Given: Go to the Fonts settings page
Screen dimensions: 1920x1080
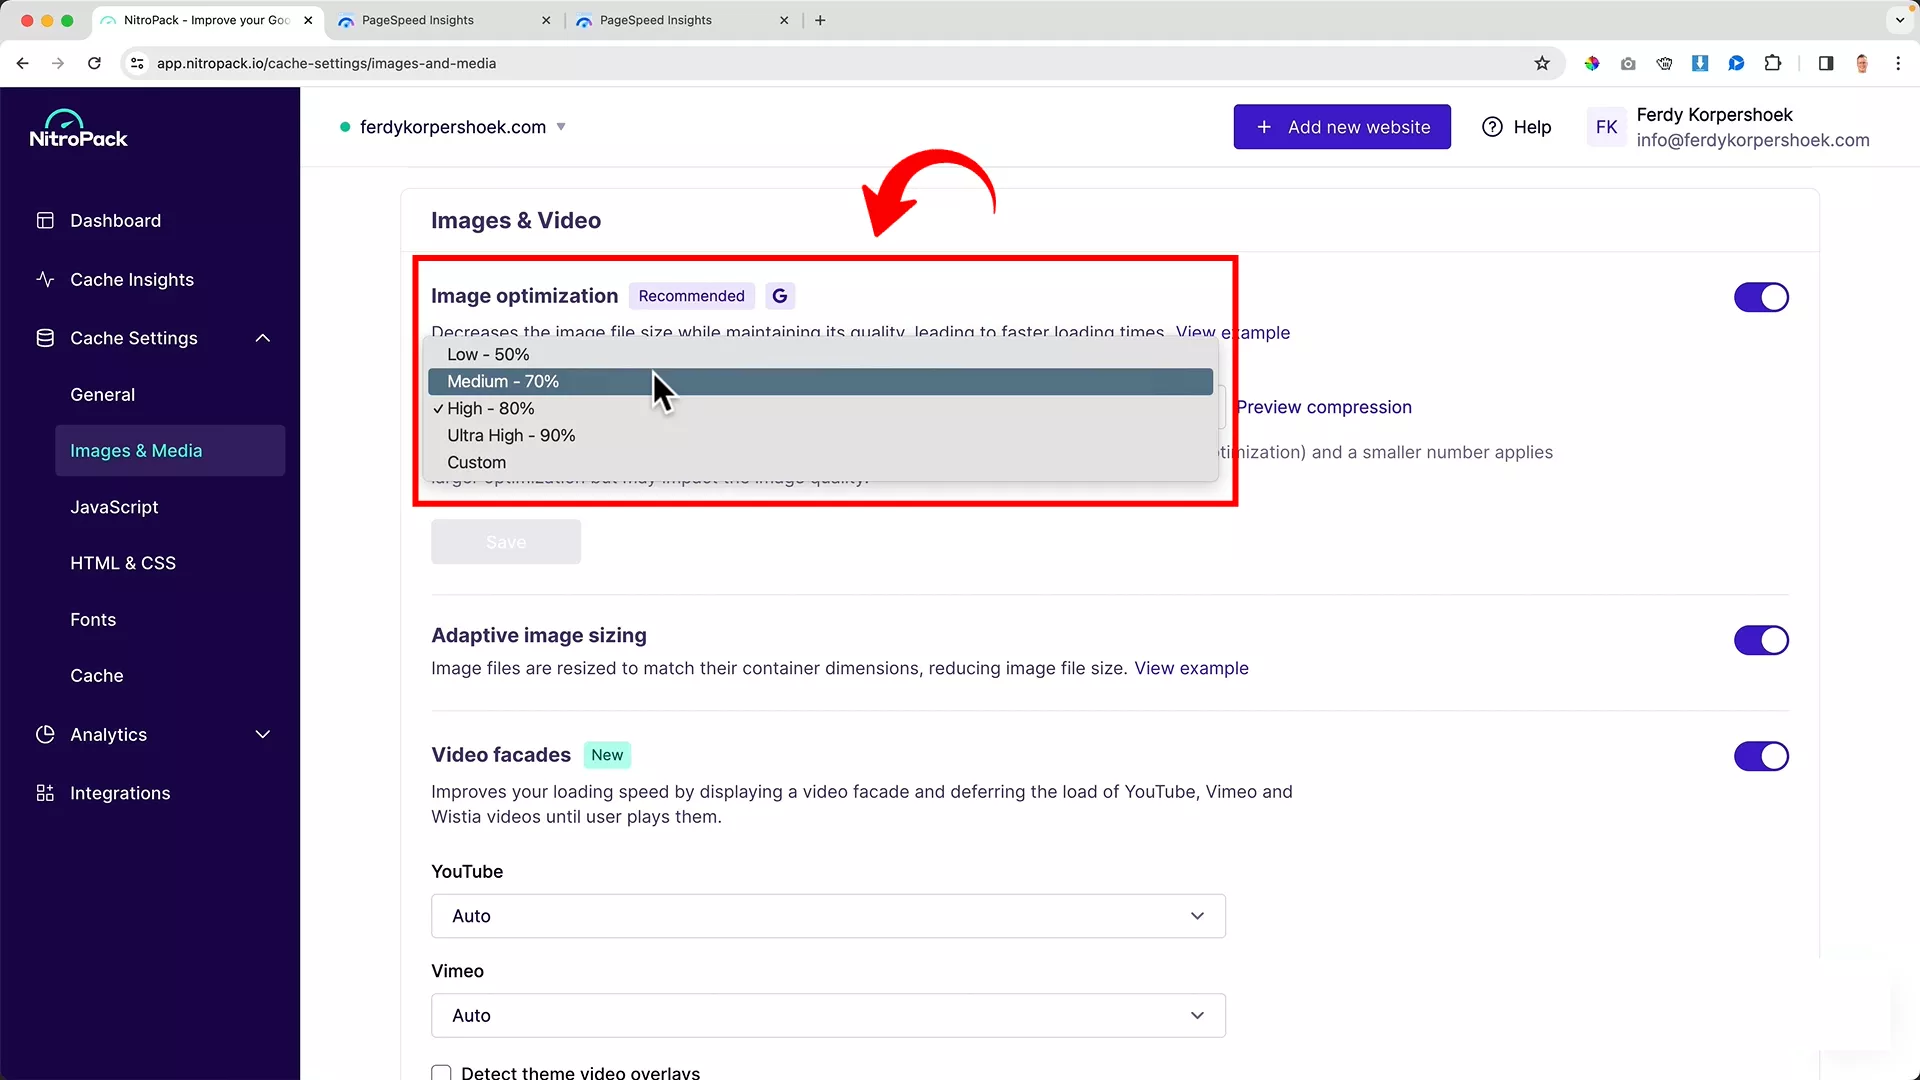Looking at the screenshot, I should [x=93, y=619].
